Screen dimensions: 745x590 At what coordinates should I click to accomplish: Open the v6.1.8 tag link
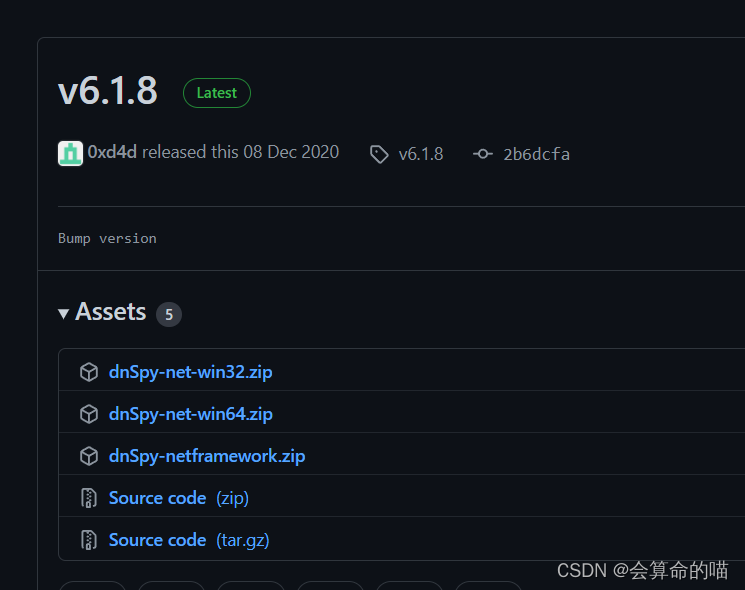pyautogui.click(x=421, y=154)
